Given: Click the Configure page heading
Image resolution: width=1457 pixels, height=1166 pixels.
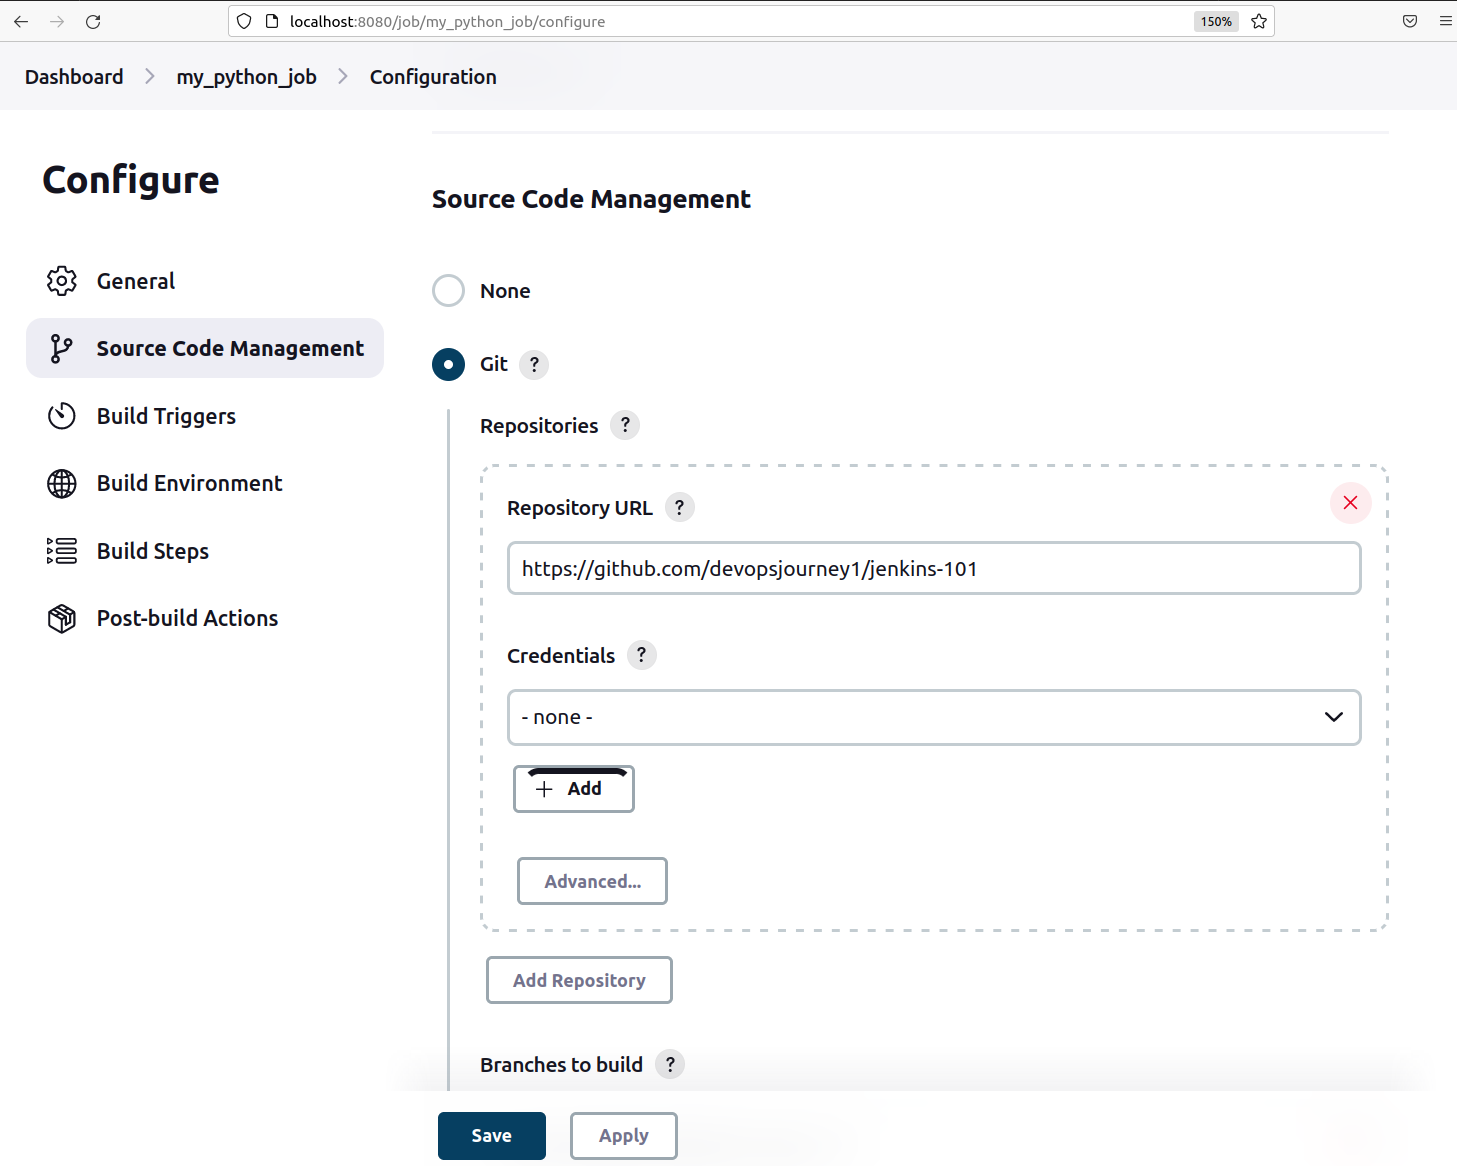Looking at the screenshot, I should point(131,180).
